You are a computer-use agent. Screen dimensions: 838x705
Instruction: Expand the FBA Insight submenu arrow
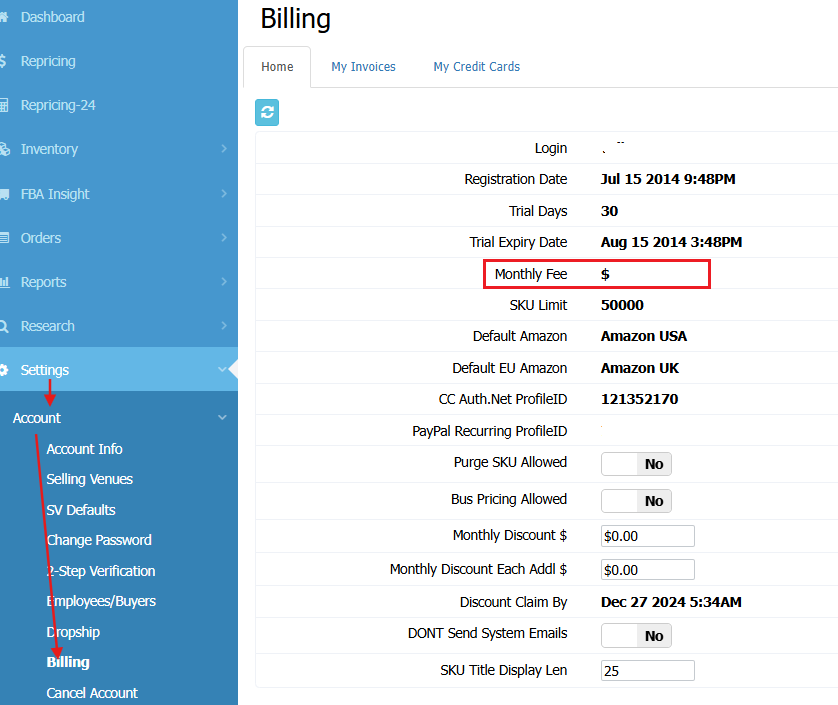point(223,194)
